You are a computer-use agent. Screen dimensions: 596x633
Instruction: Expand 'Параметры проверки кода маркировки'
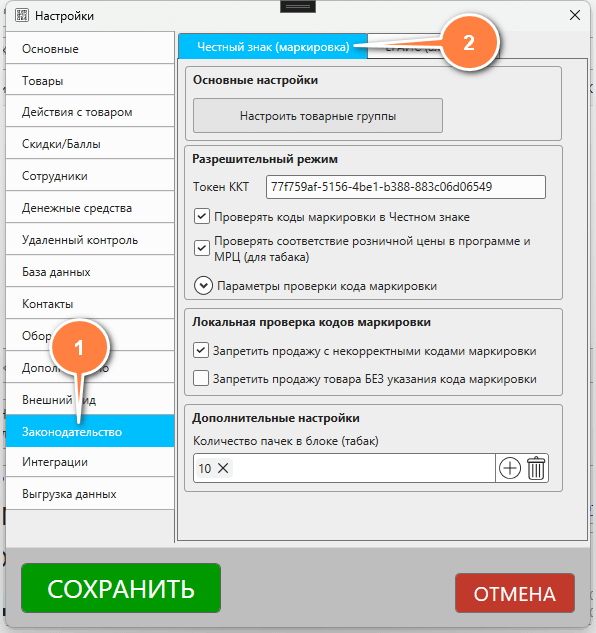[x=203, y=286]
